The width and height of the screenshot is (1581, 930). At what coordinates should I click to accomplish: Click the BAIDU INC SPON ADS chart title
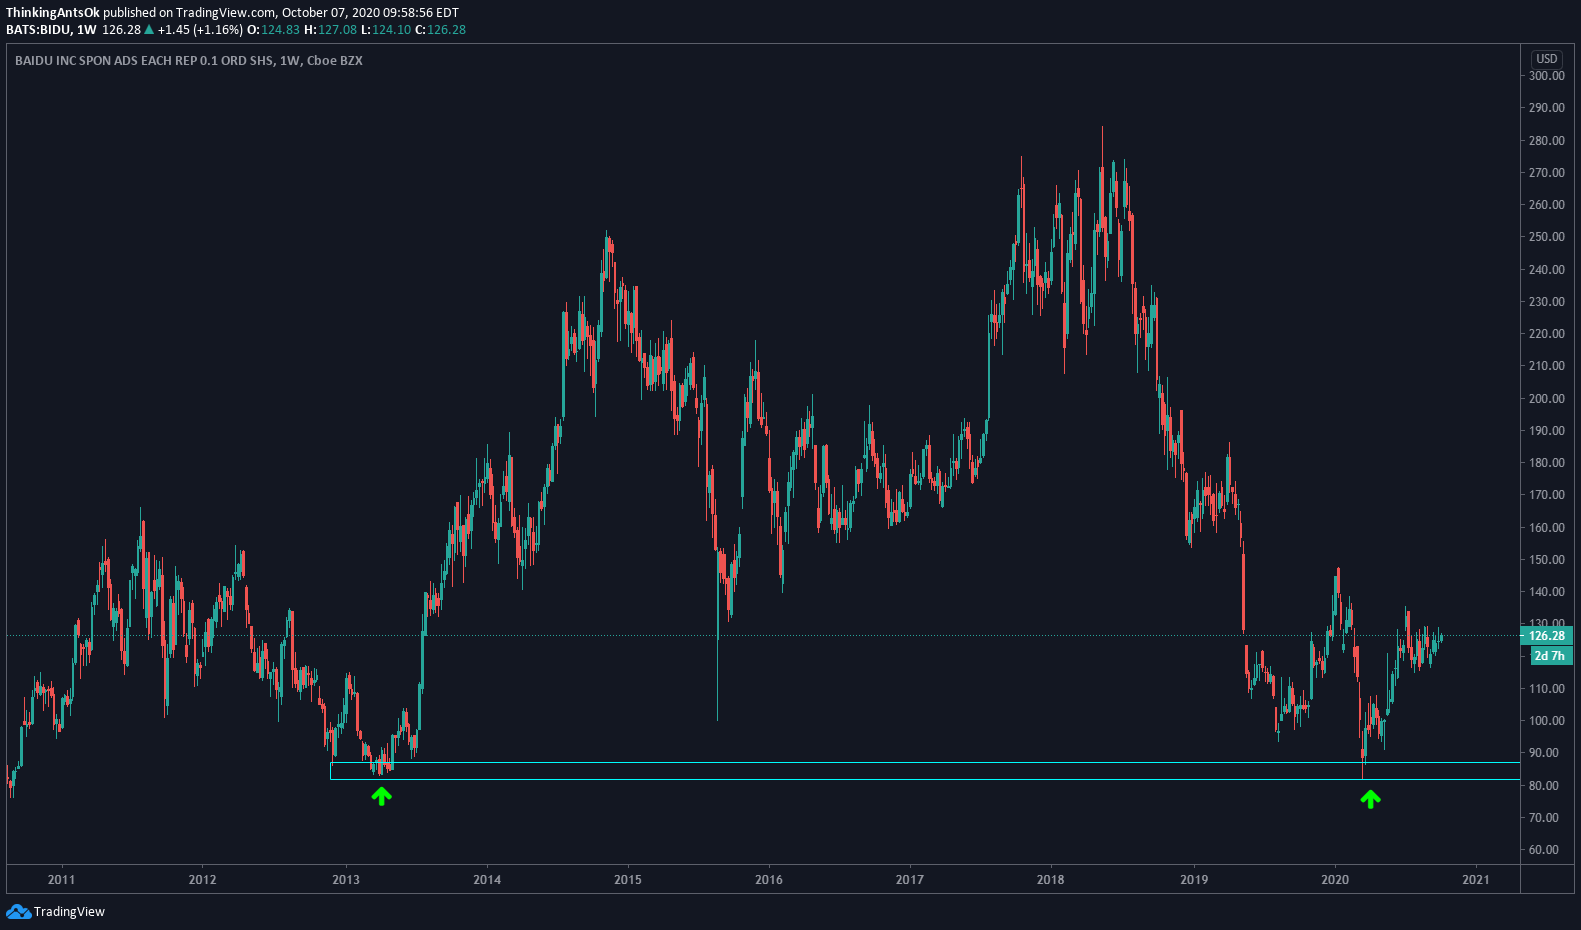point(189,61)
